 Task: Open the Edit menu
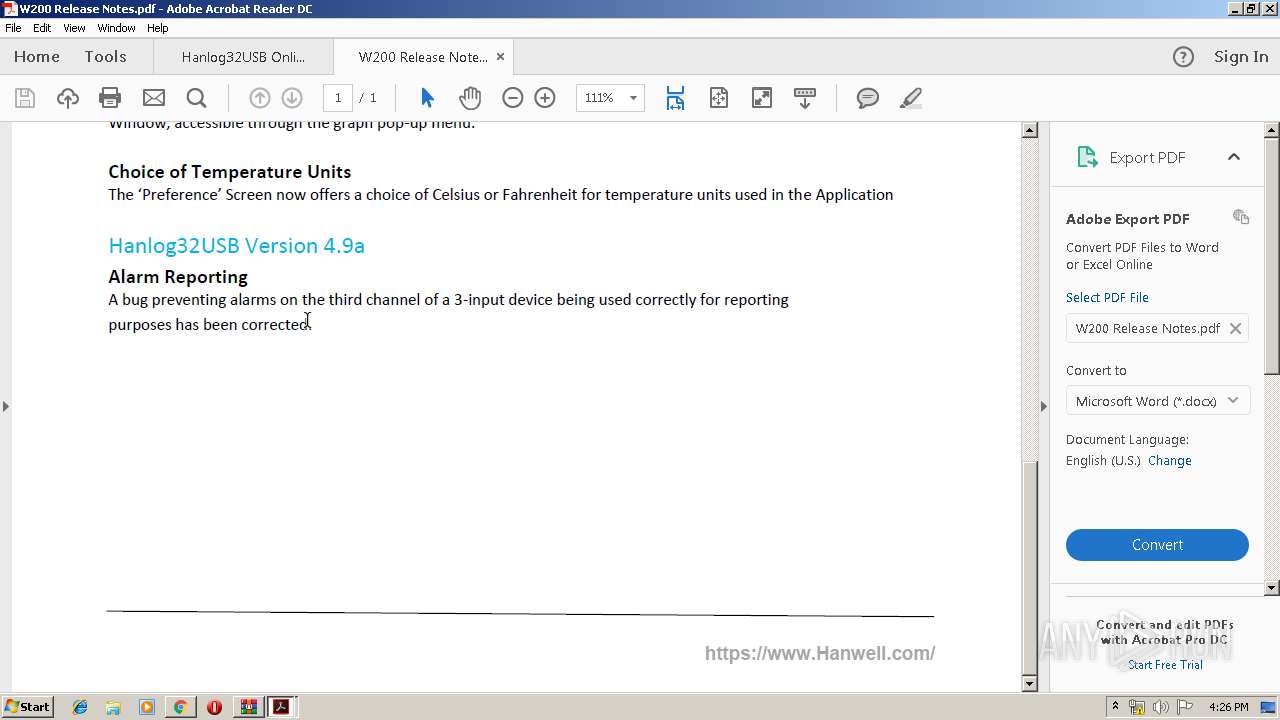(42, 28)
